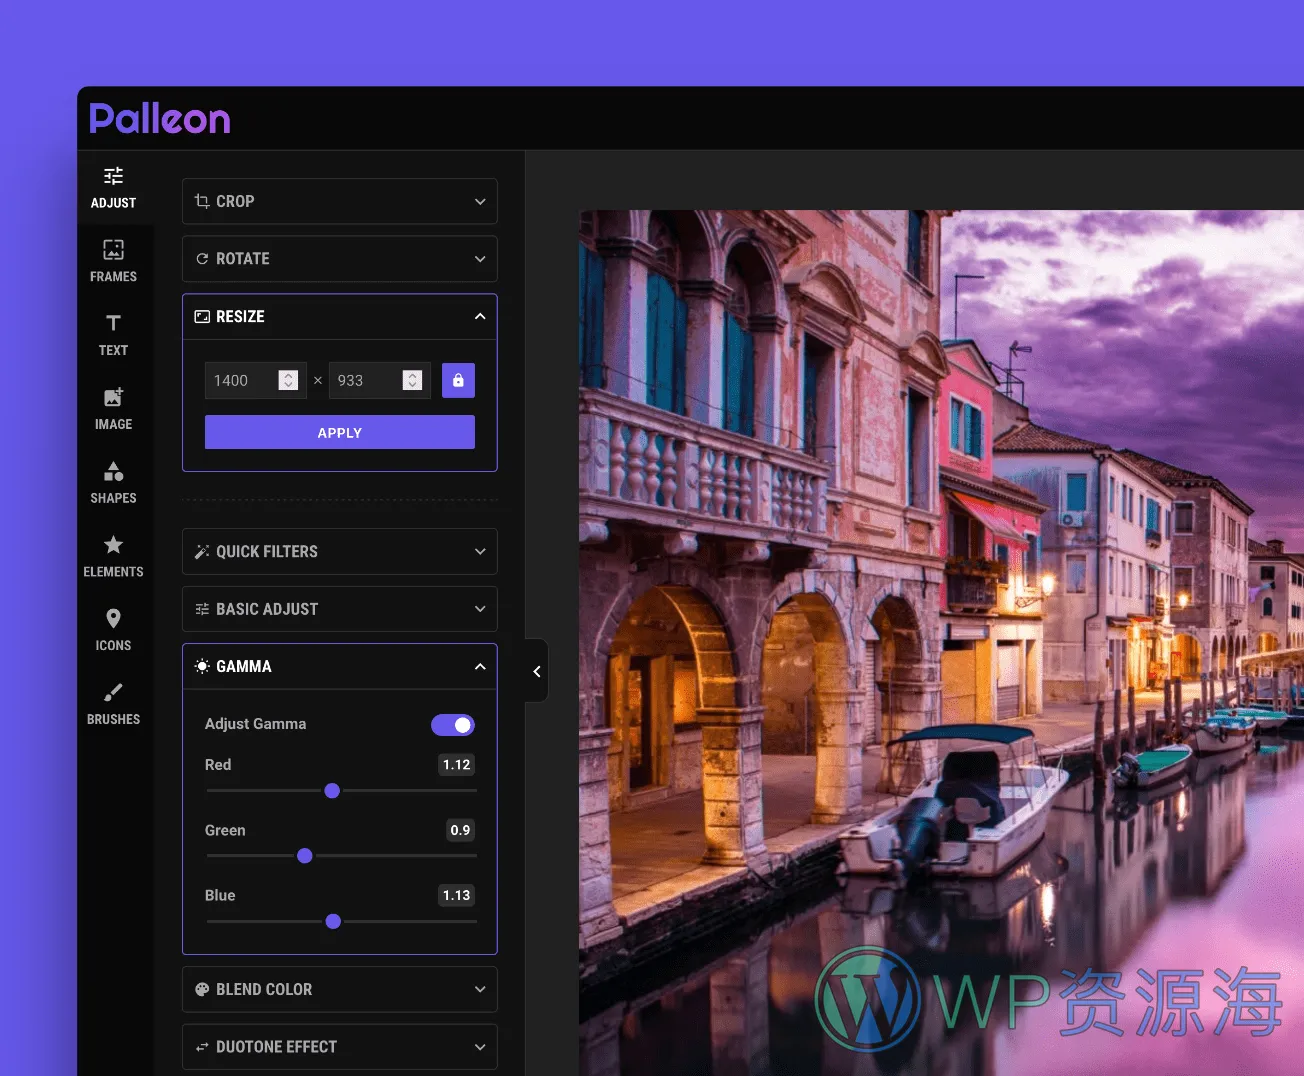Select the Adjust panel icon
This screenshot has height=1076, width=1304.
[x=113, y=187]
